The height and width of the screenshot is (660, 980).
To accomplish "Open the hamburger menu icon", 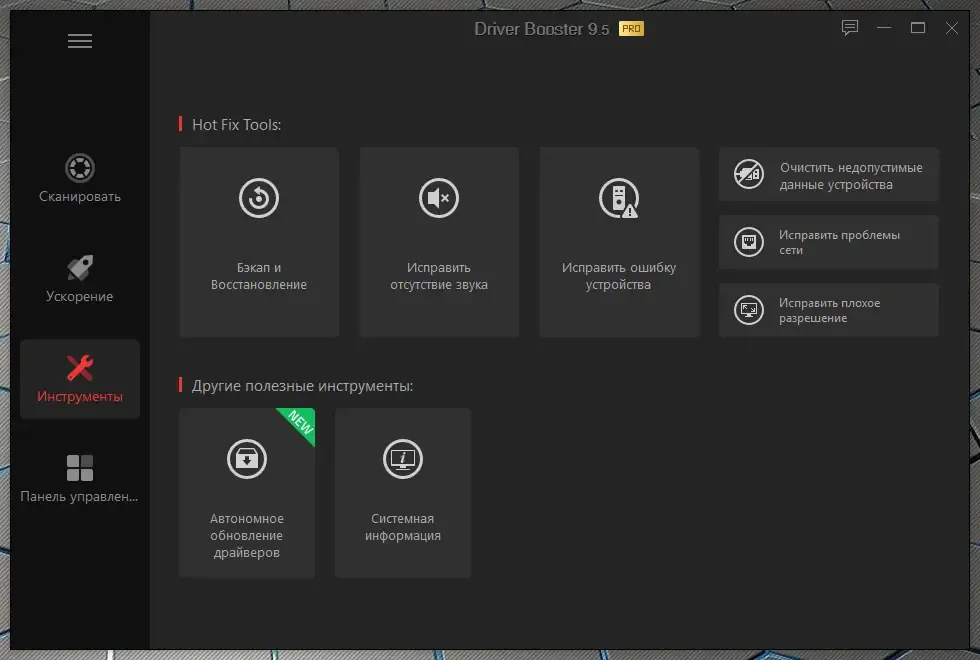I will (80, 41).
